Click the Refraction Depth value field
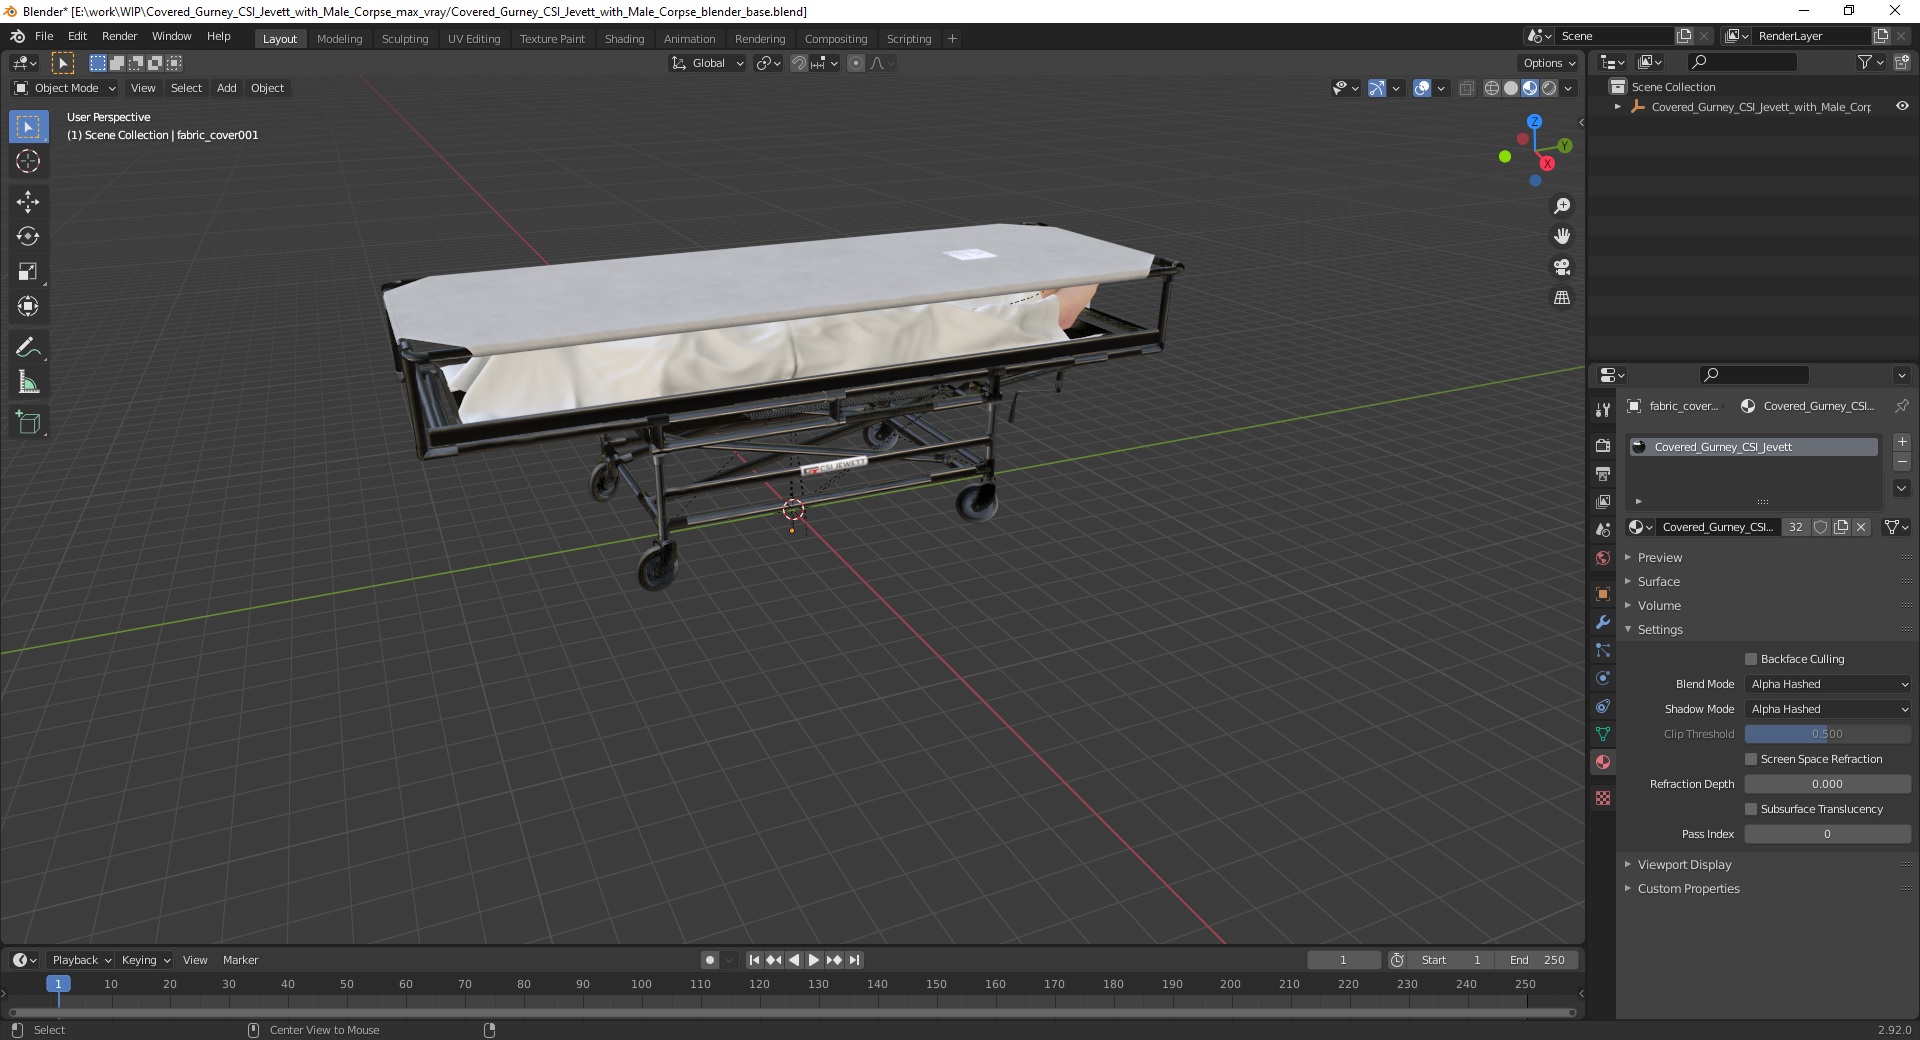The height and width of the screenshot is (1040, 1920). click(1828, 784)
